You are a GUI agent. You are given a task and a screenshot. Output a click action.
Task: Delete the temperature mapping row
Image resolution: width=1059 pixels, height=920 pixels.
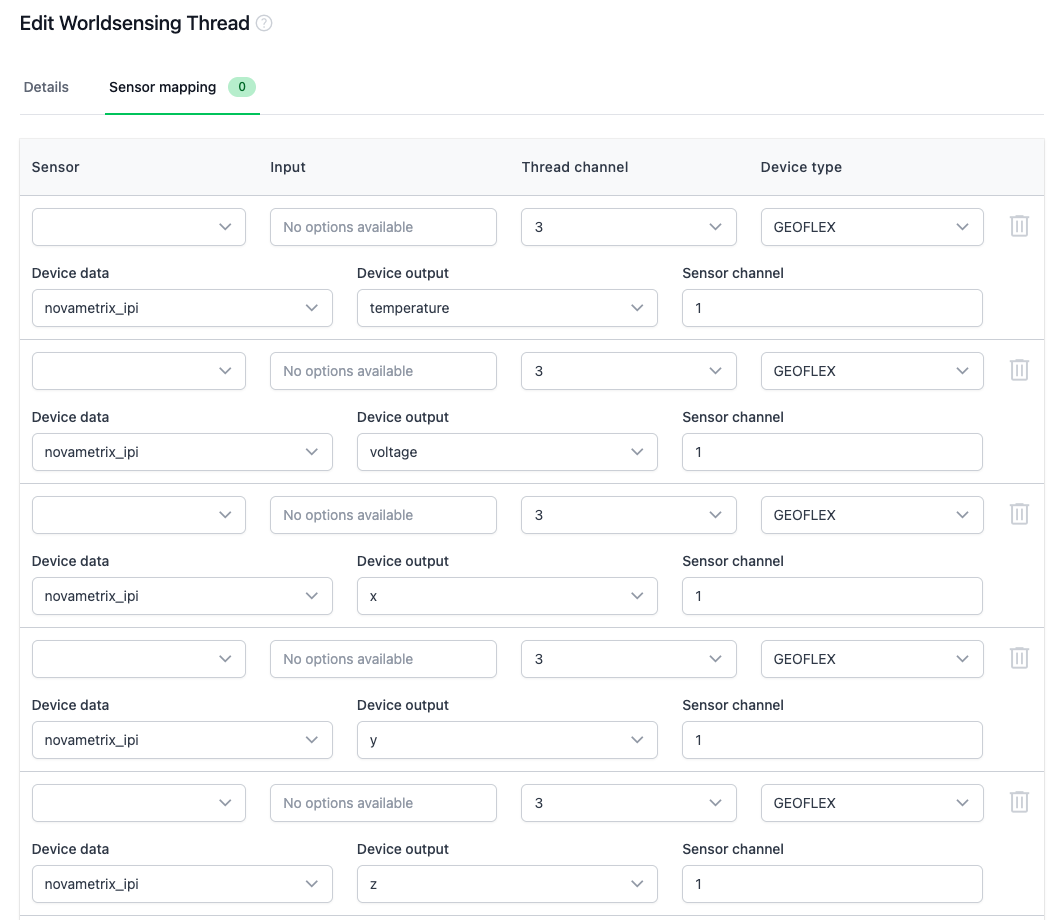click(x=1019, y=226)
